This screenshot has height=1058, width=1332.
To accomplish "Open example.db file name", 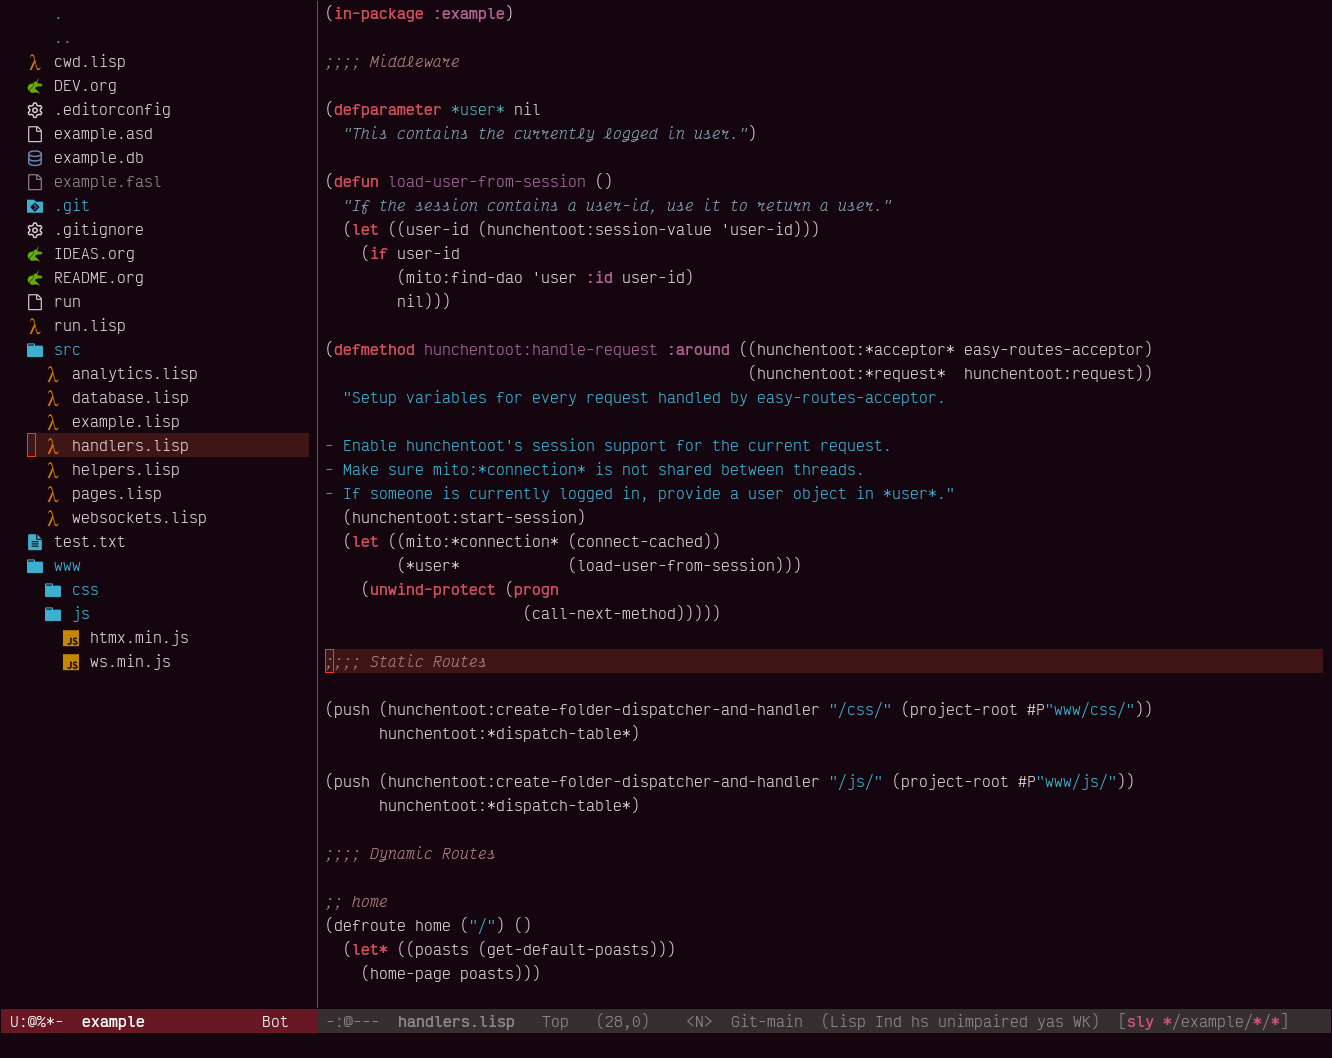I will pyautogui.click(x=99, y=158).
